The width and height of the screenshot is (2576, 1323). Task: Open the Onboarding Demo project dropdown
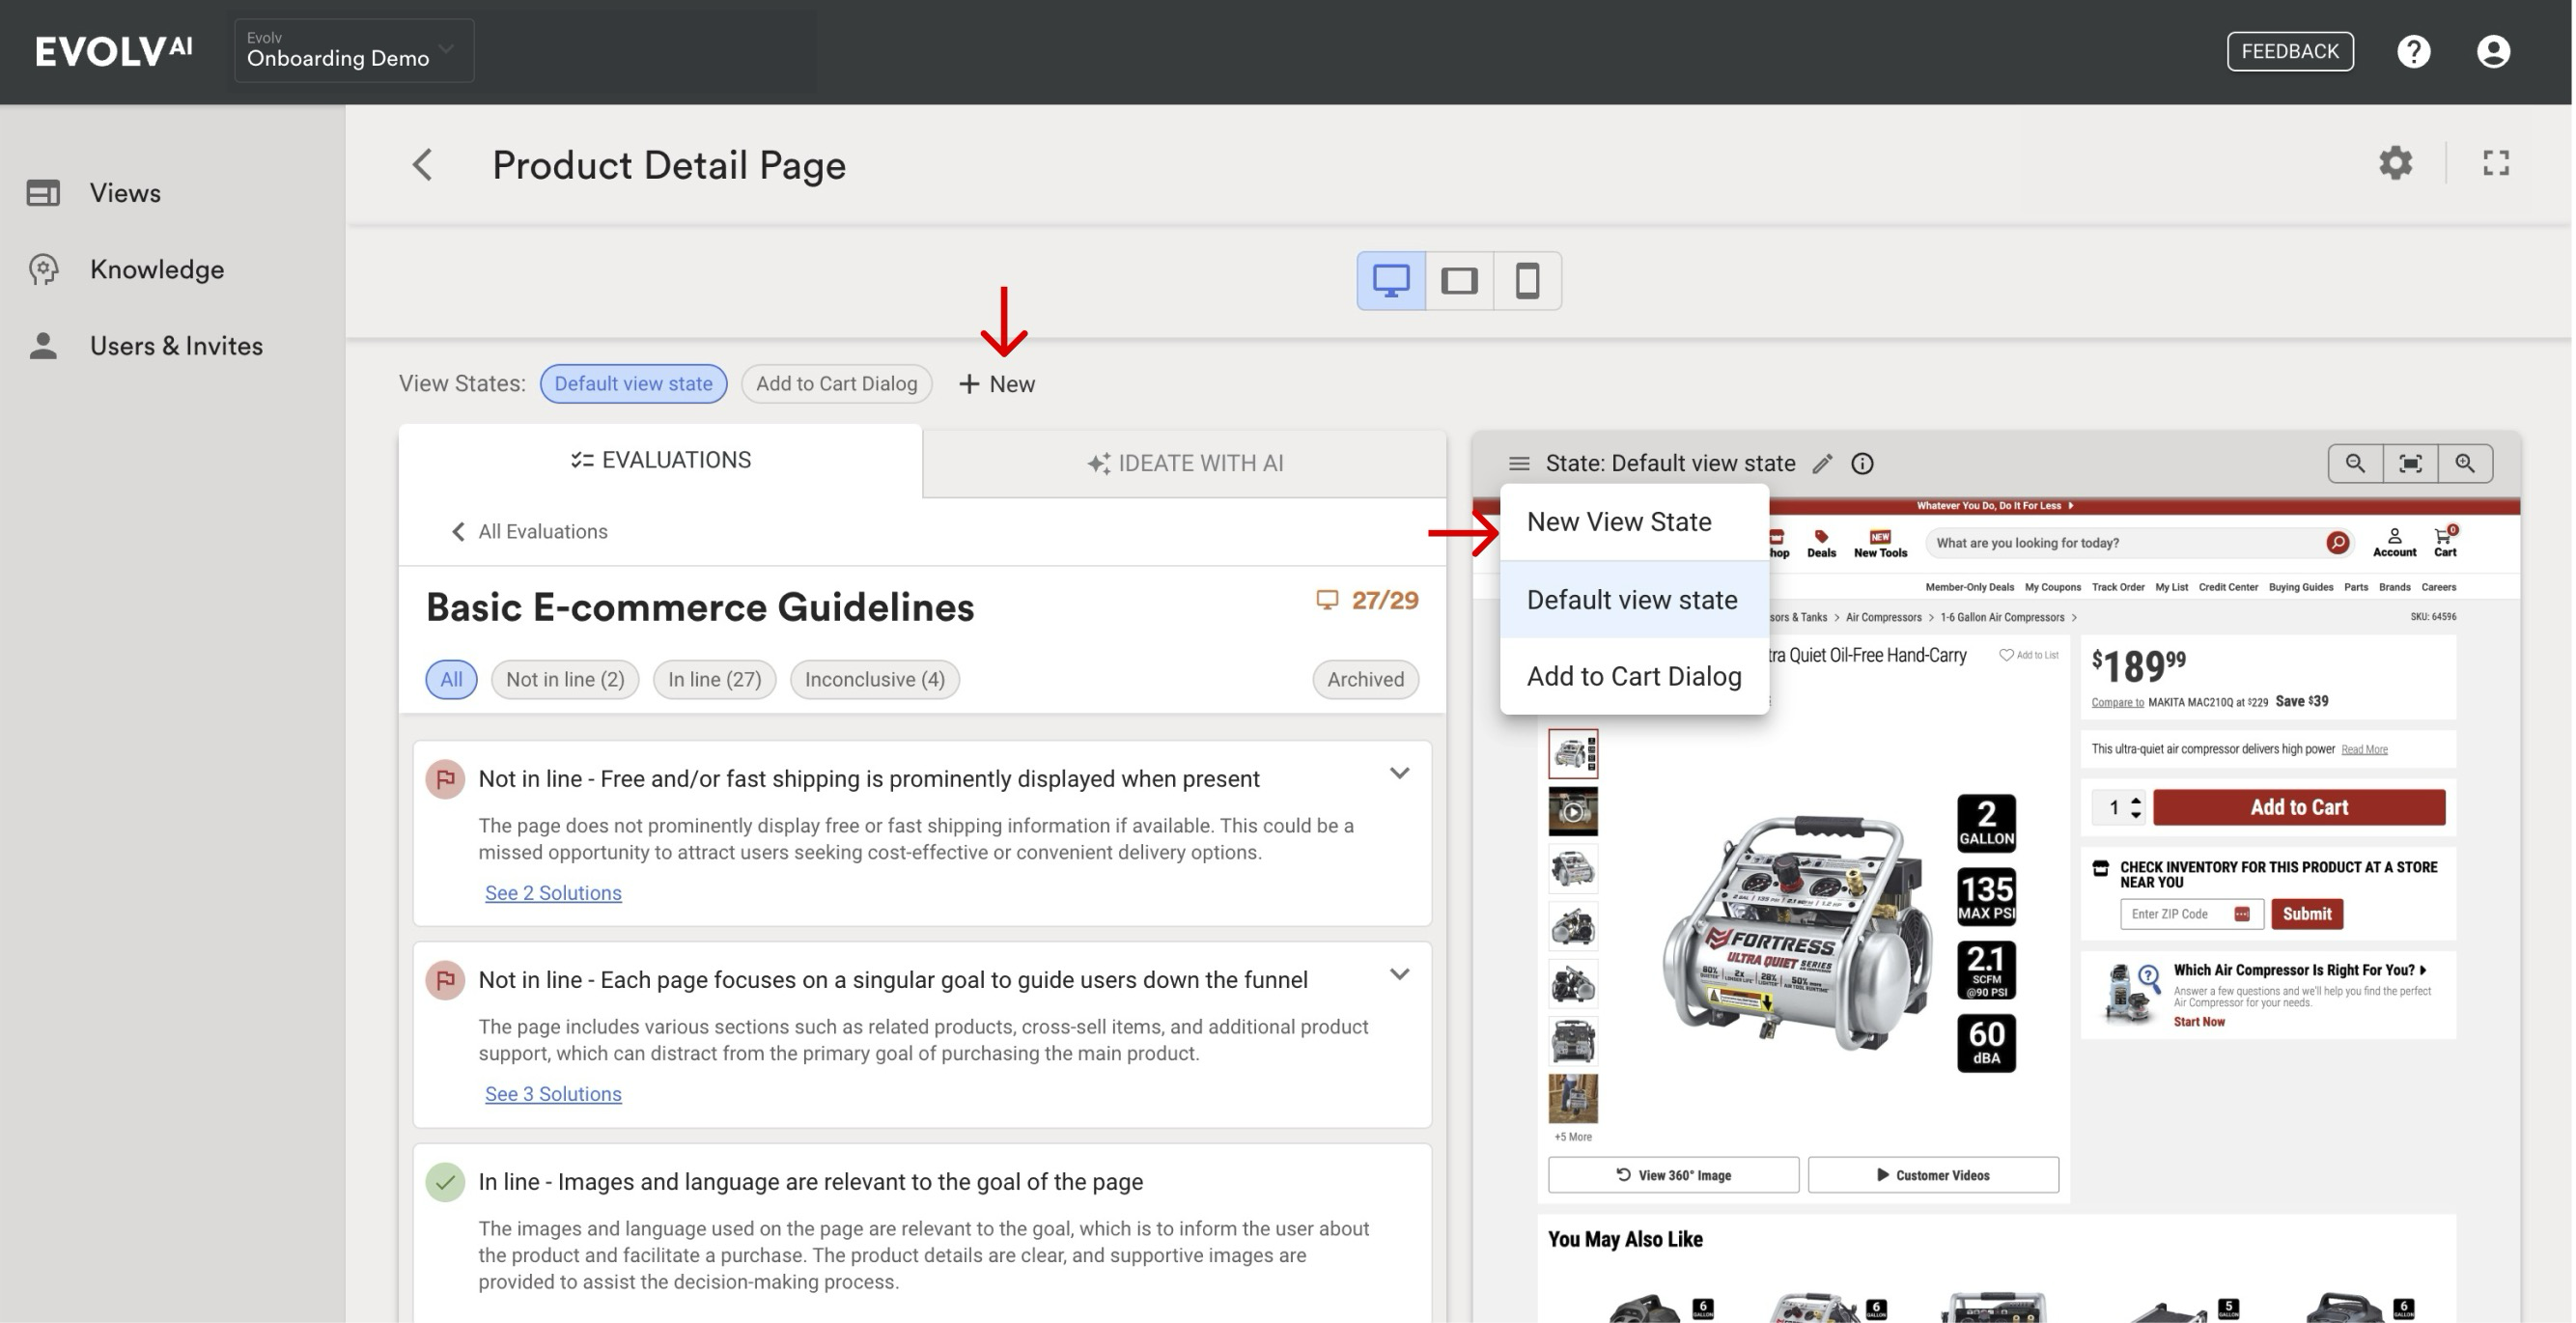coord(353,50)
